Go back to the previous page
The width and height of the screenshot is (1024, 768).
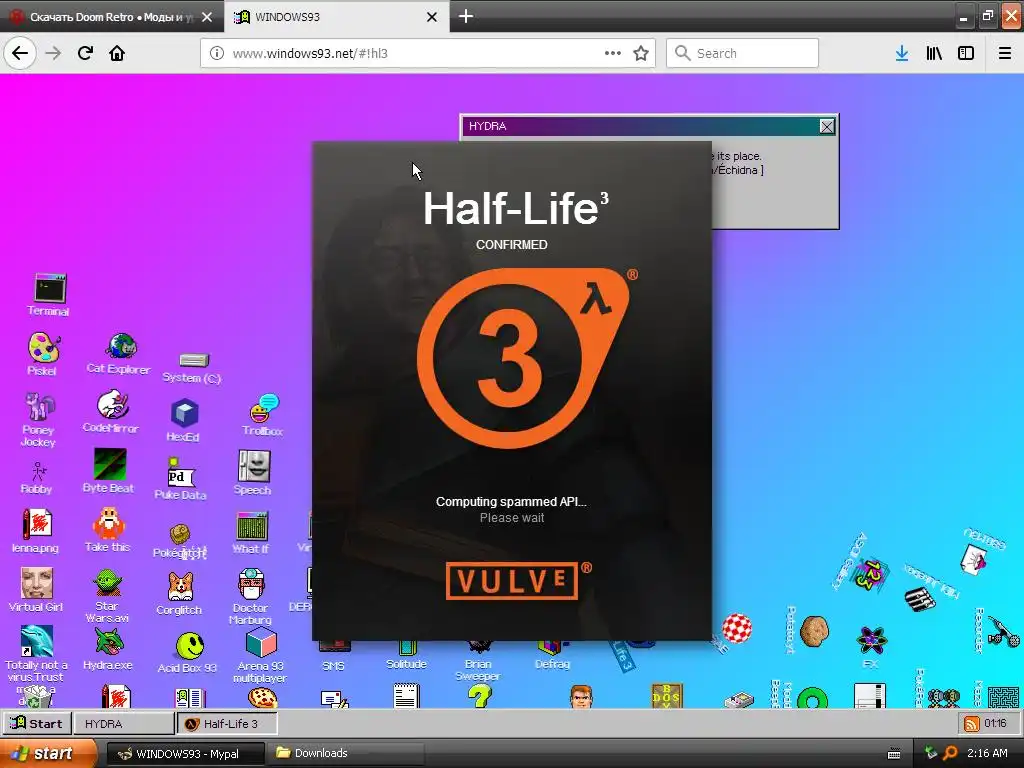click(20, 53)
